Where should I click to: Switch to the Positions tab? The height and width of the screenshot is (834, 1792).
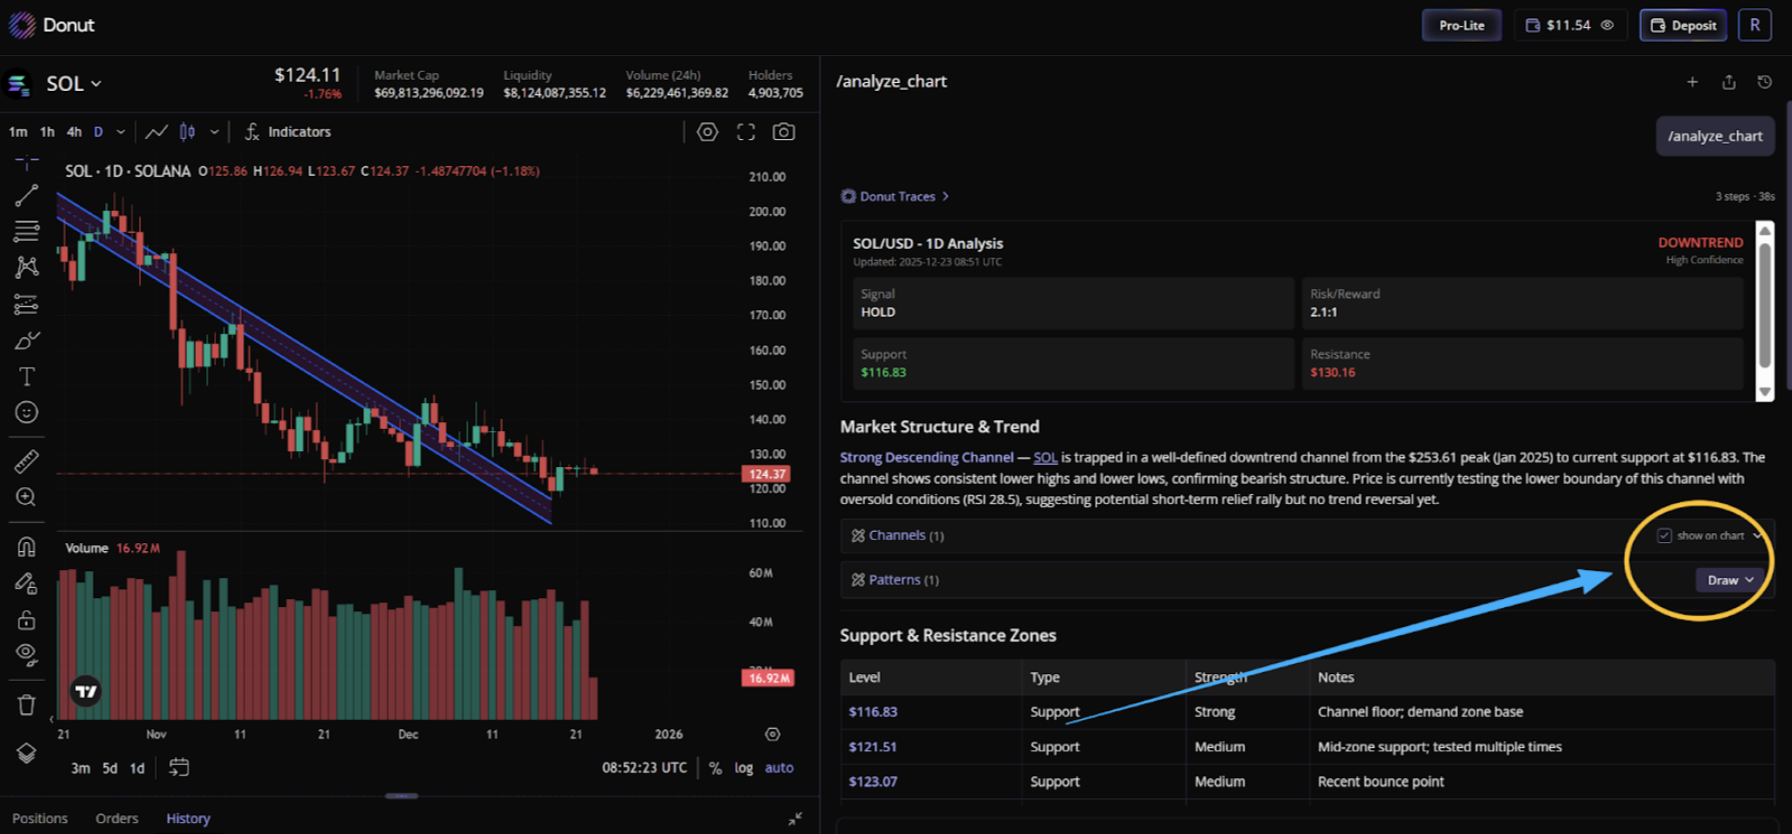[40, 818]
